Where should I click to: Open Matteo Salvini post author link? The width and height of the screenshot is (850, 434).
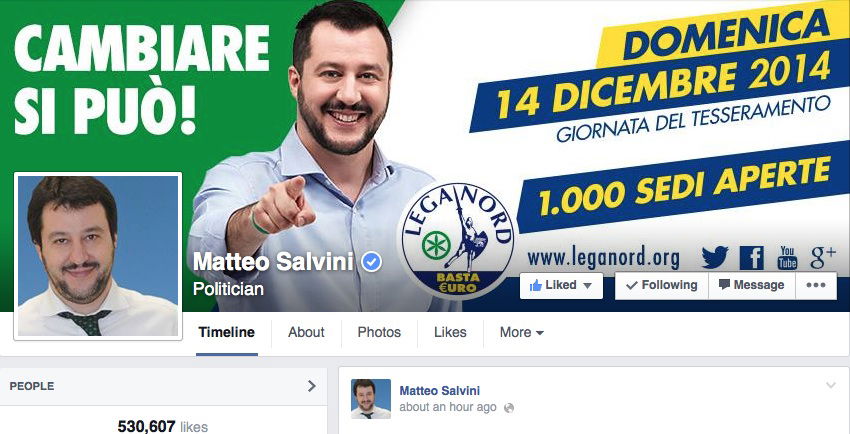[440, 391]
